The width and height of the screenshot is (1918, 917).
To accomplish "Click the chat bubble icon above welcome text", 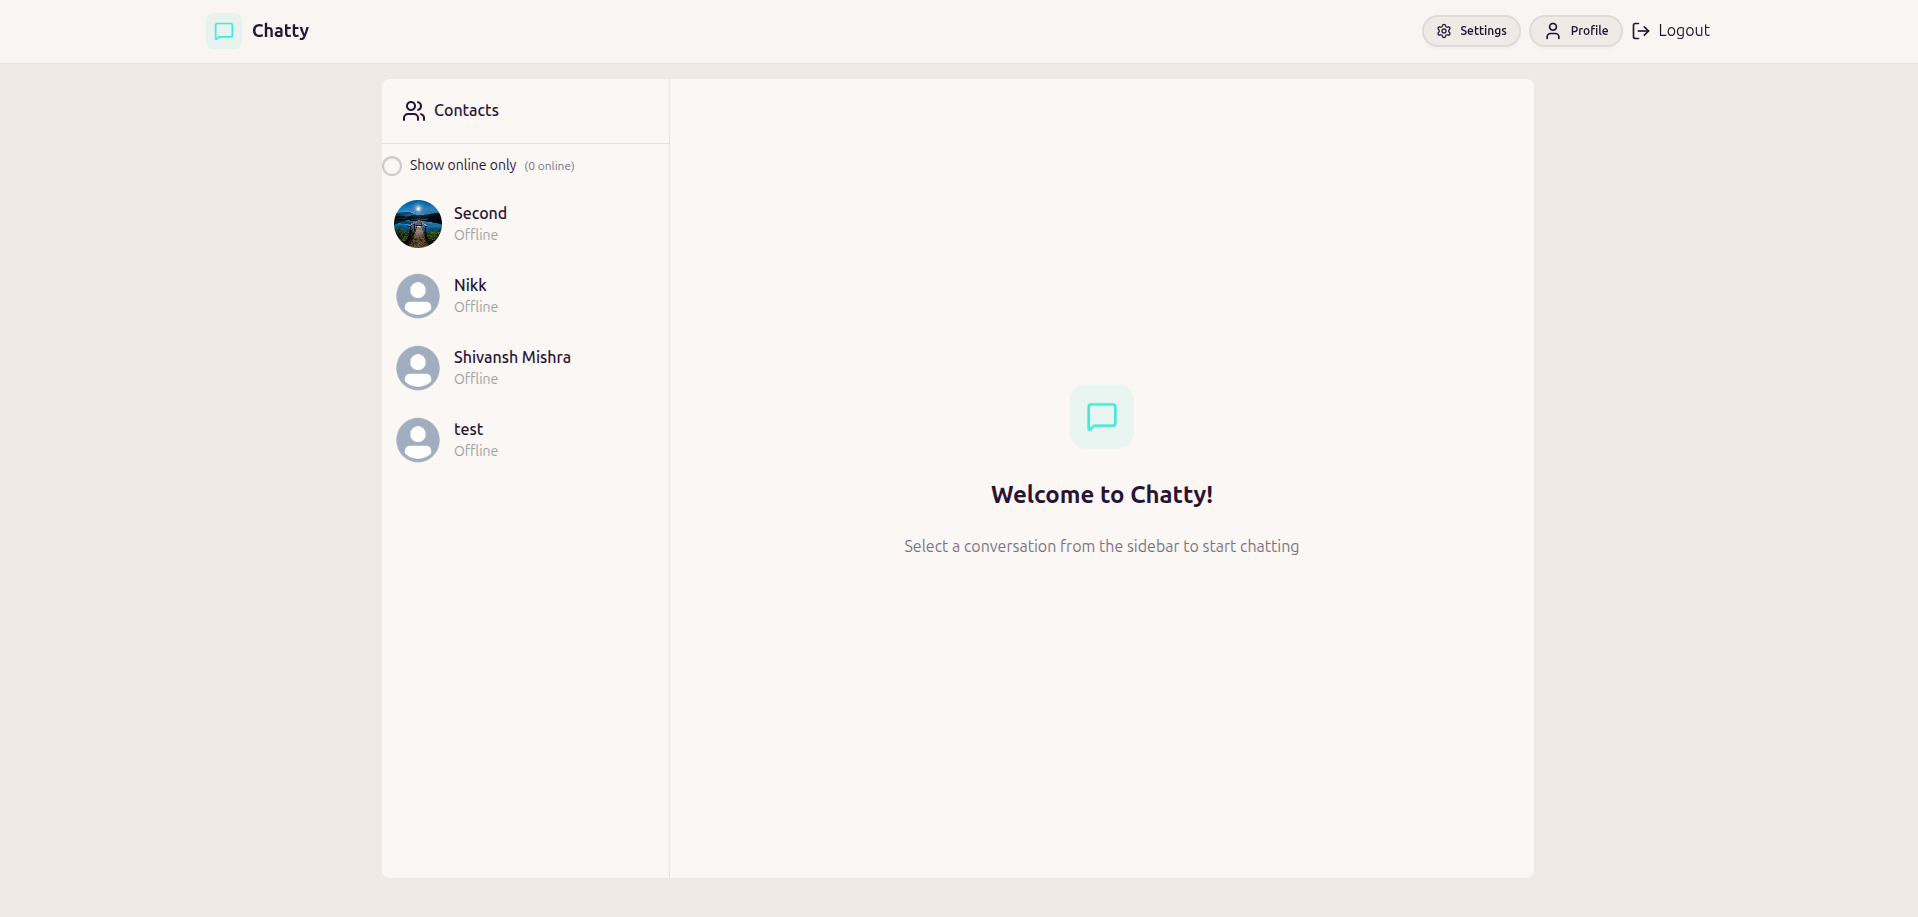I will pyautogui.click(x=1101, y=416).
